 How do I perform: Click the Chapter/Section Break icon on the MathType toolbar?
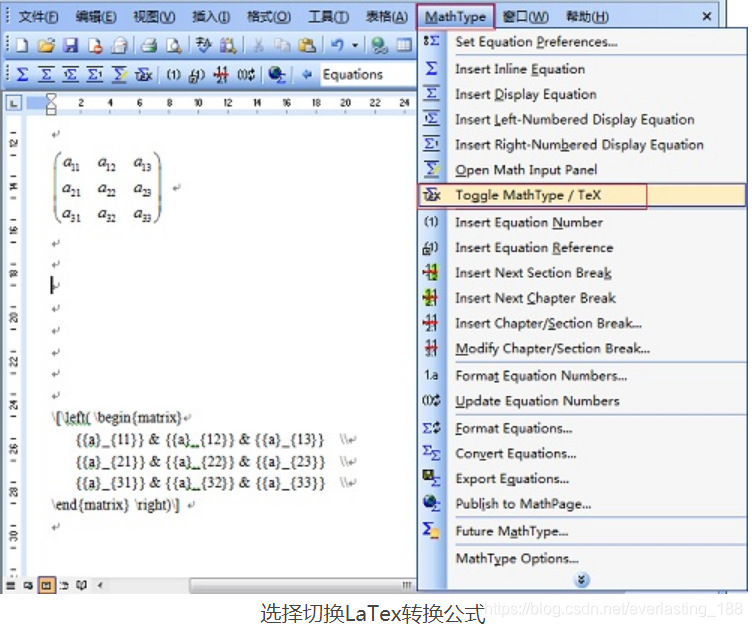point(221,75)
